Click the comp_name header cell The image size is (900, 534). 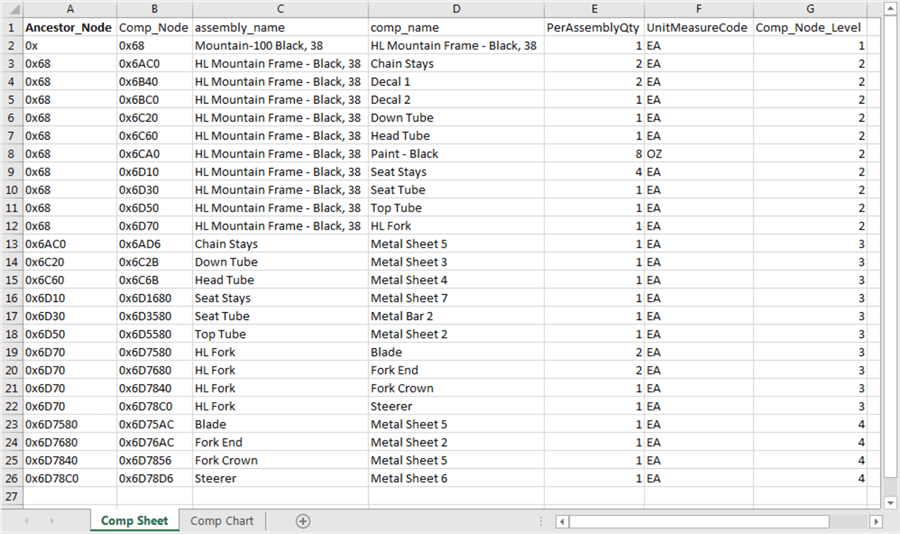(x=456, y=28)
